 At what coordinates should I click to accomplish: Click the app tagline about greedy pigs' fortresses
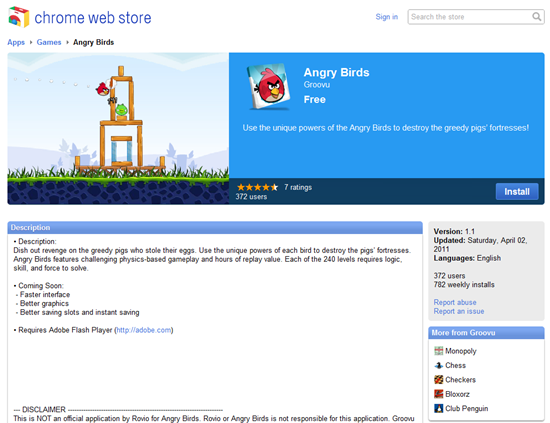[385, 128]
